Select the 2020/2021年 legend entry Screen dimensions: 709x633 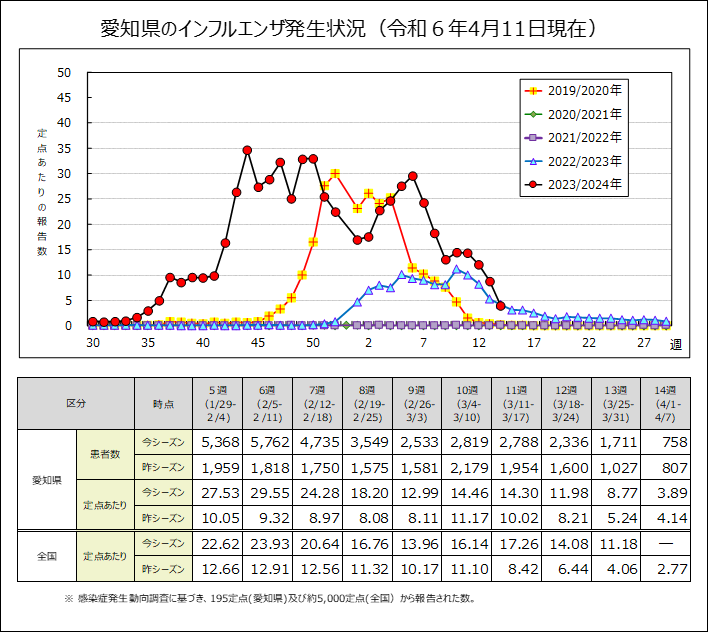[x=573, y=114]
